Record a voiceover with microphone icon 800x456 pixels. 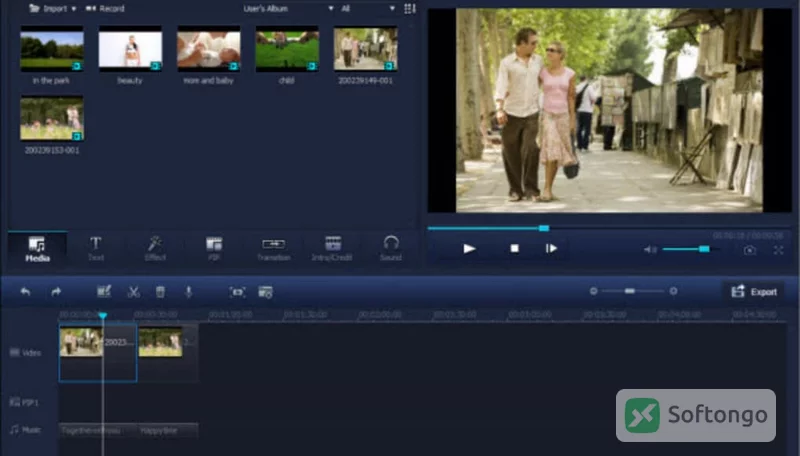[x=188, y=292]
